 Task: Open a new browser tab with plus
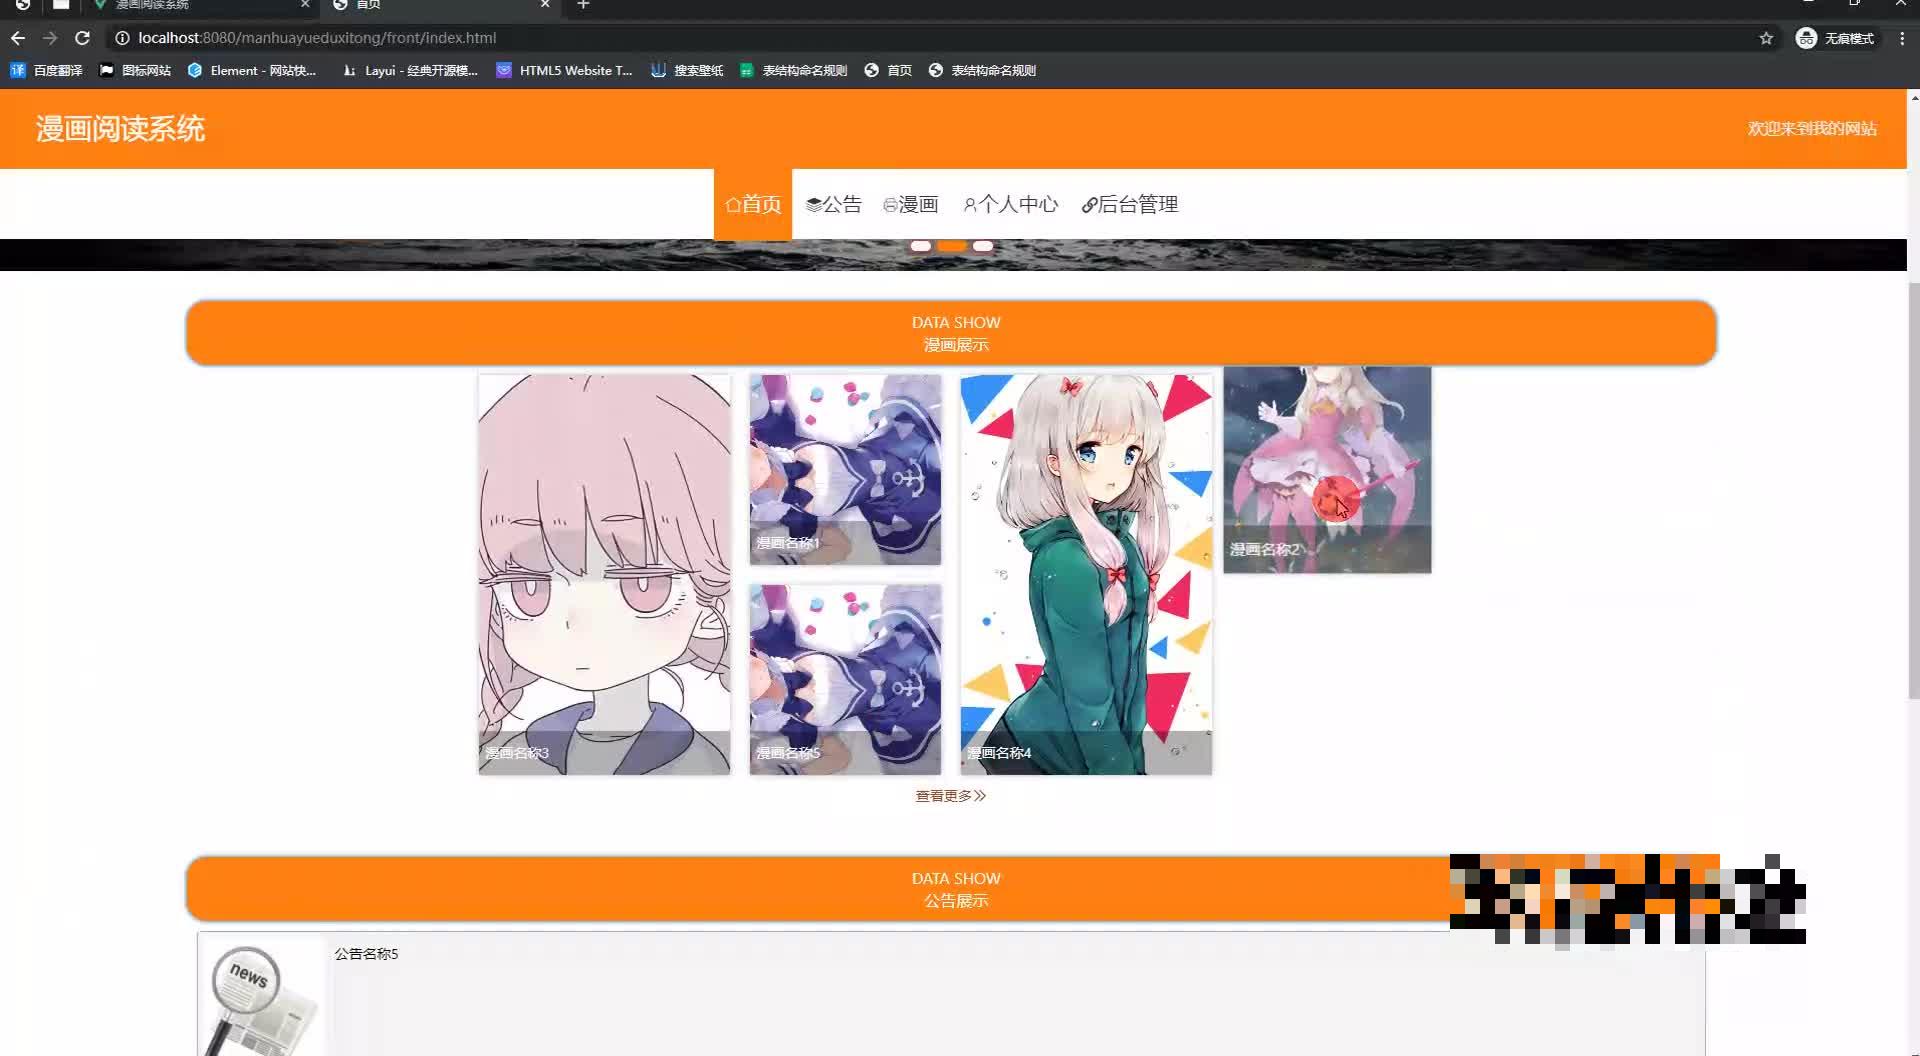[x=583, y=5]
